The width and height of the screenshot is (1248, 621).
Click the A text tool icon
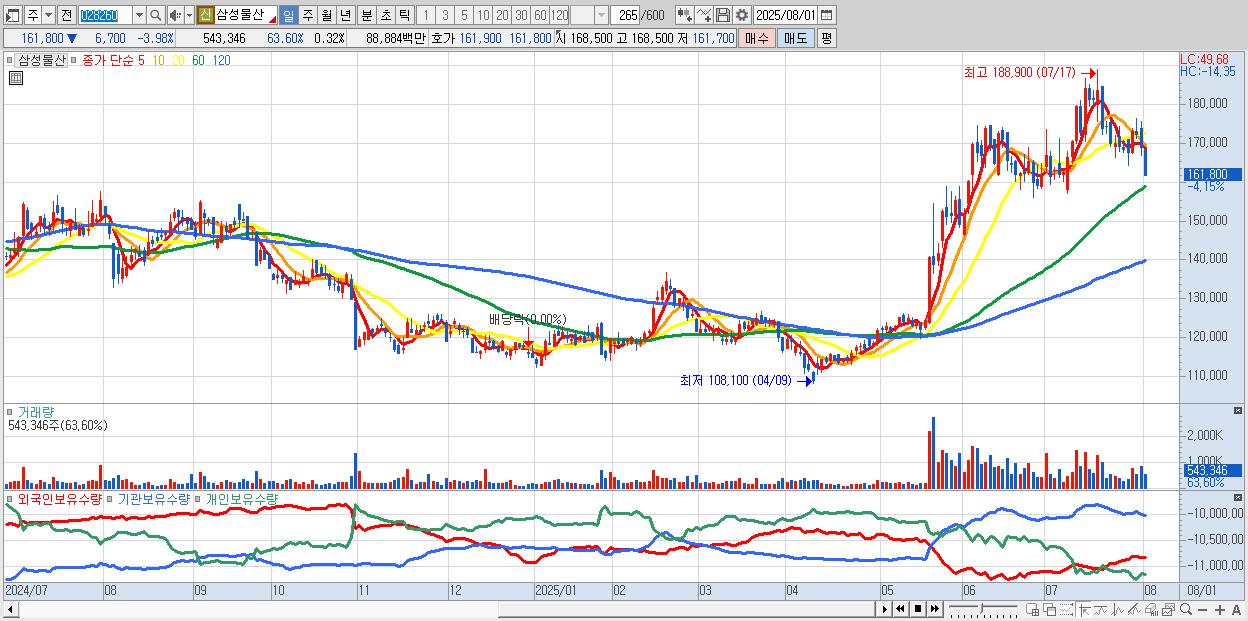point(1236,610)
